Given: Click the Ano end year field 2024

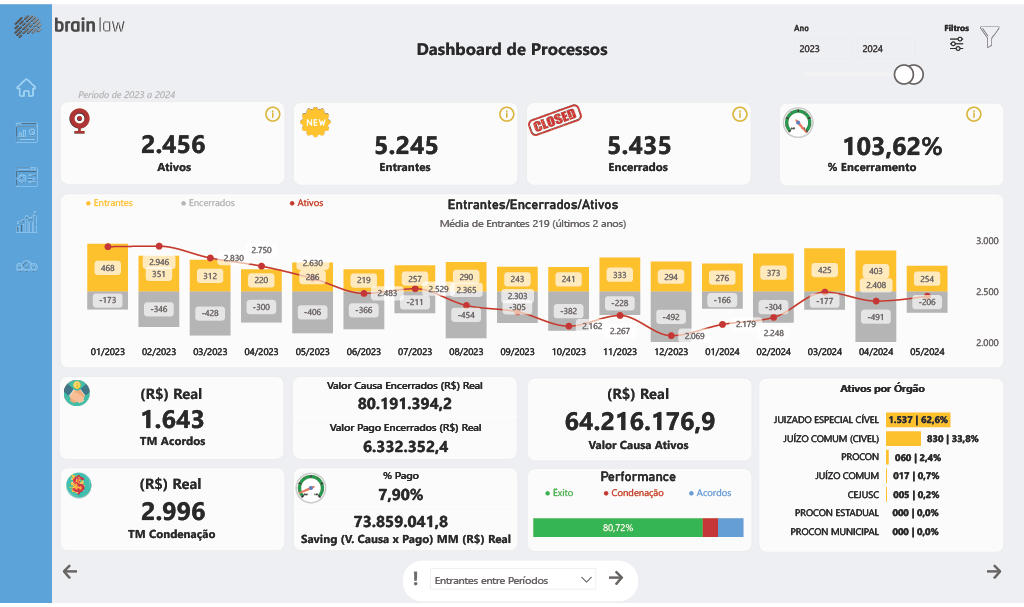Looking at the screenshot, I should point(885,48).
